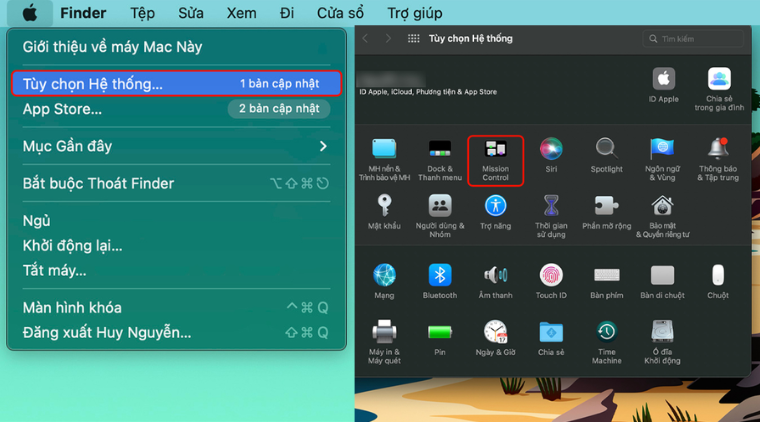Screen dimensions: 760x422
Task: Open ID Apple preferences
Action: click(664, 85)
